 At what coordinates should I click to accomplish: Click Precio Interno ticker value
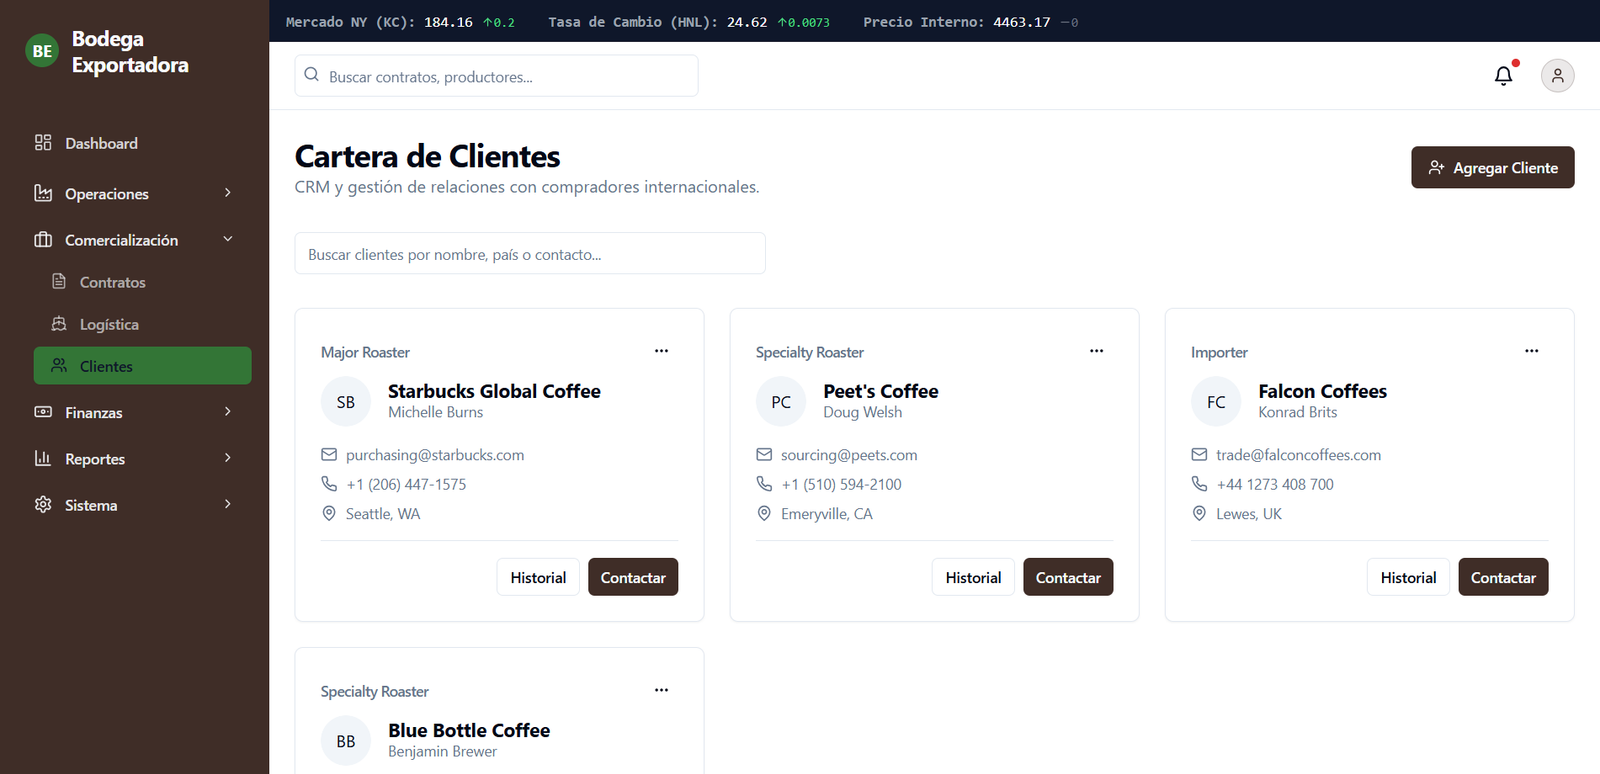click(1021, 22)
